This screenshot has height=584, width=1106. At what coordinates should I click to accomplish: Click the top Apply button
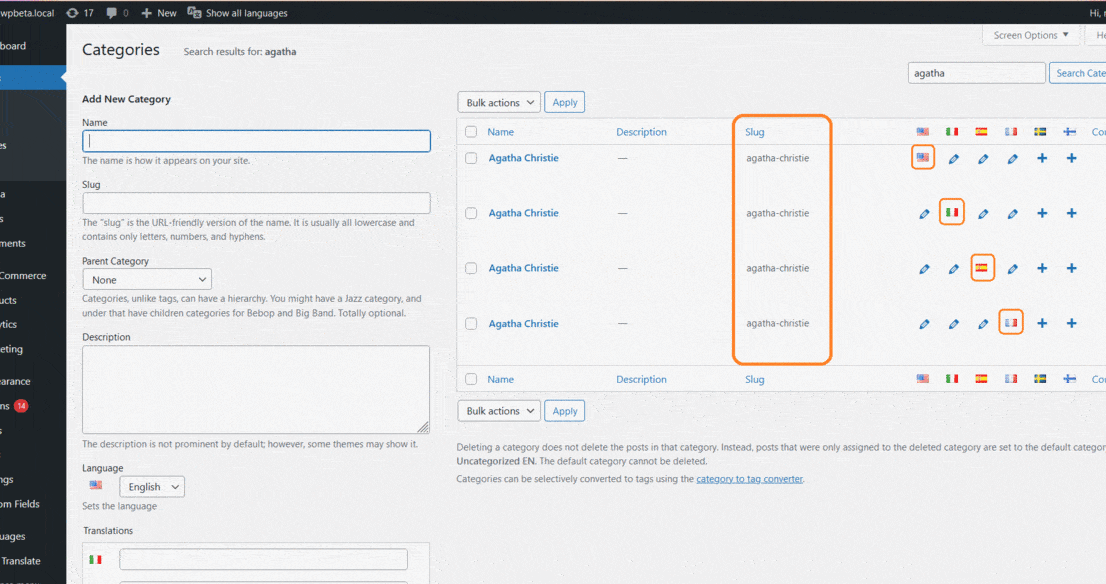click(564, 102)
